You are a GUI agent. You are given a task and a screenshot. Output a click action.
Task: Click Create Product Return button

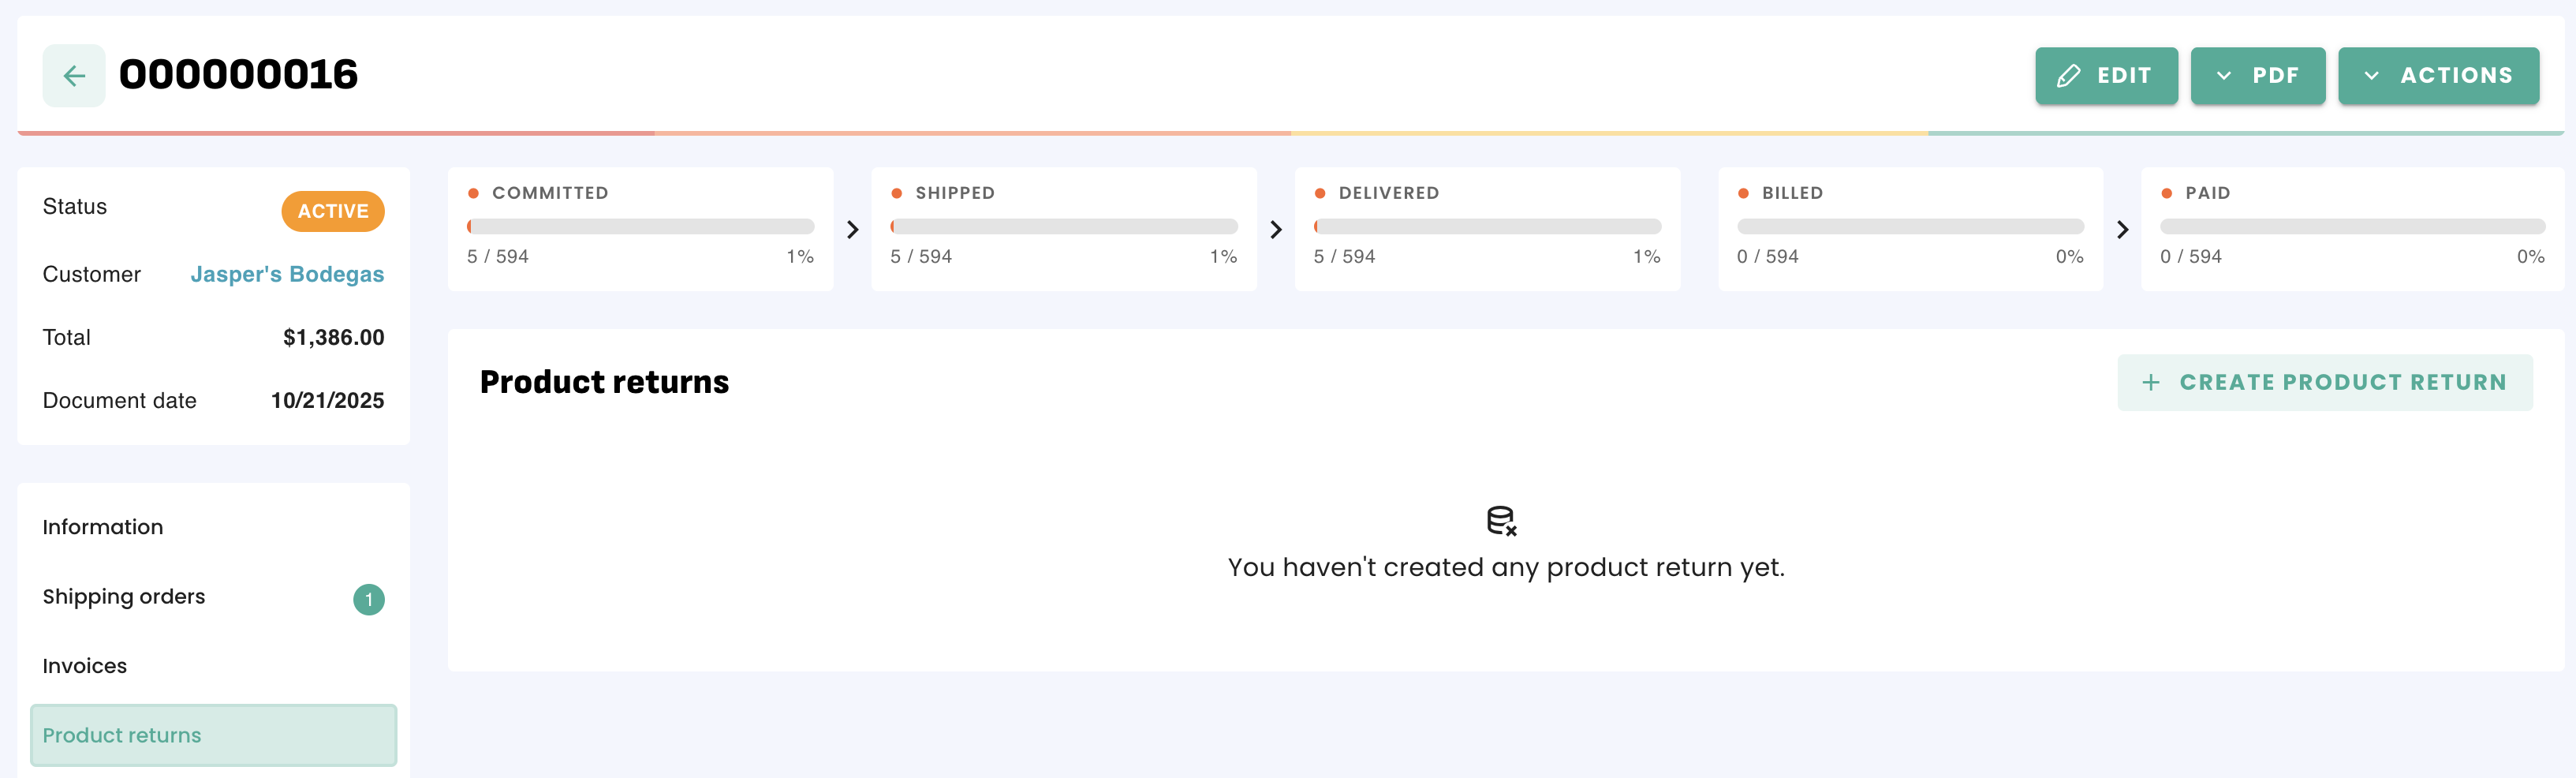(2324, 383)
